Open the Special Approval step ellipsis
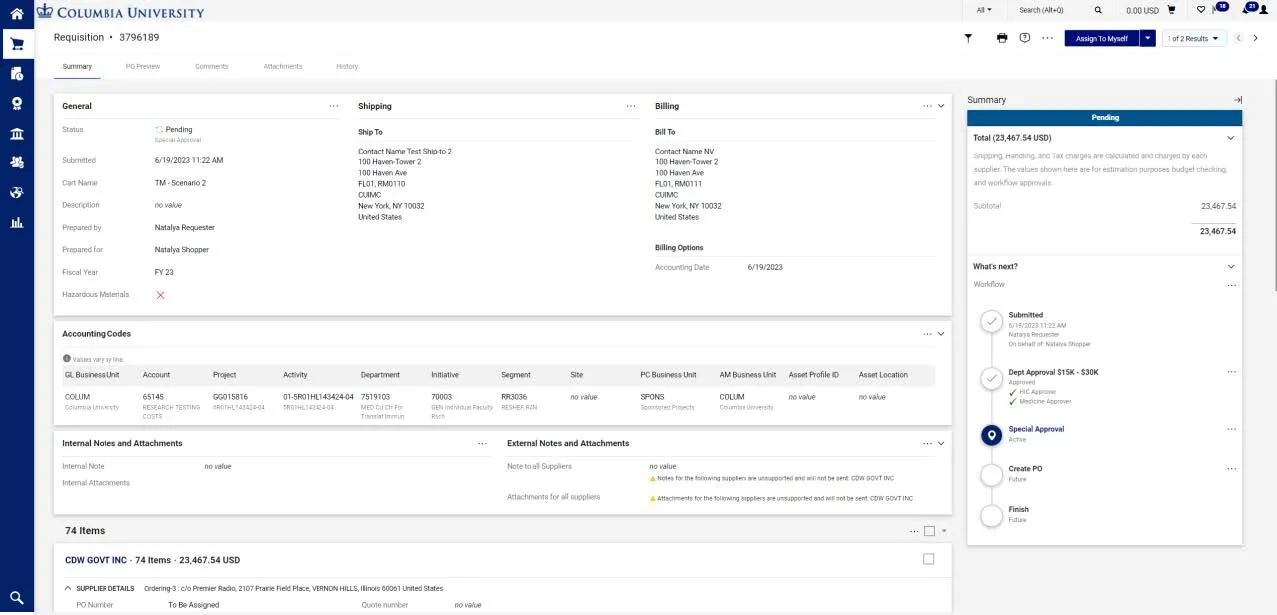1277x615 pixels. 1232,429
